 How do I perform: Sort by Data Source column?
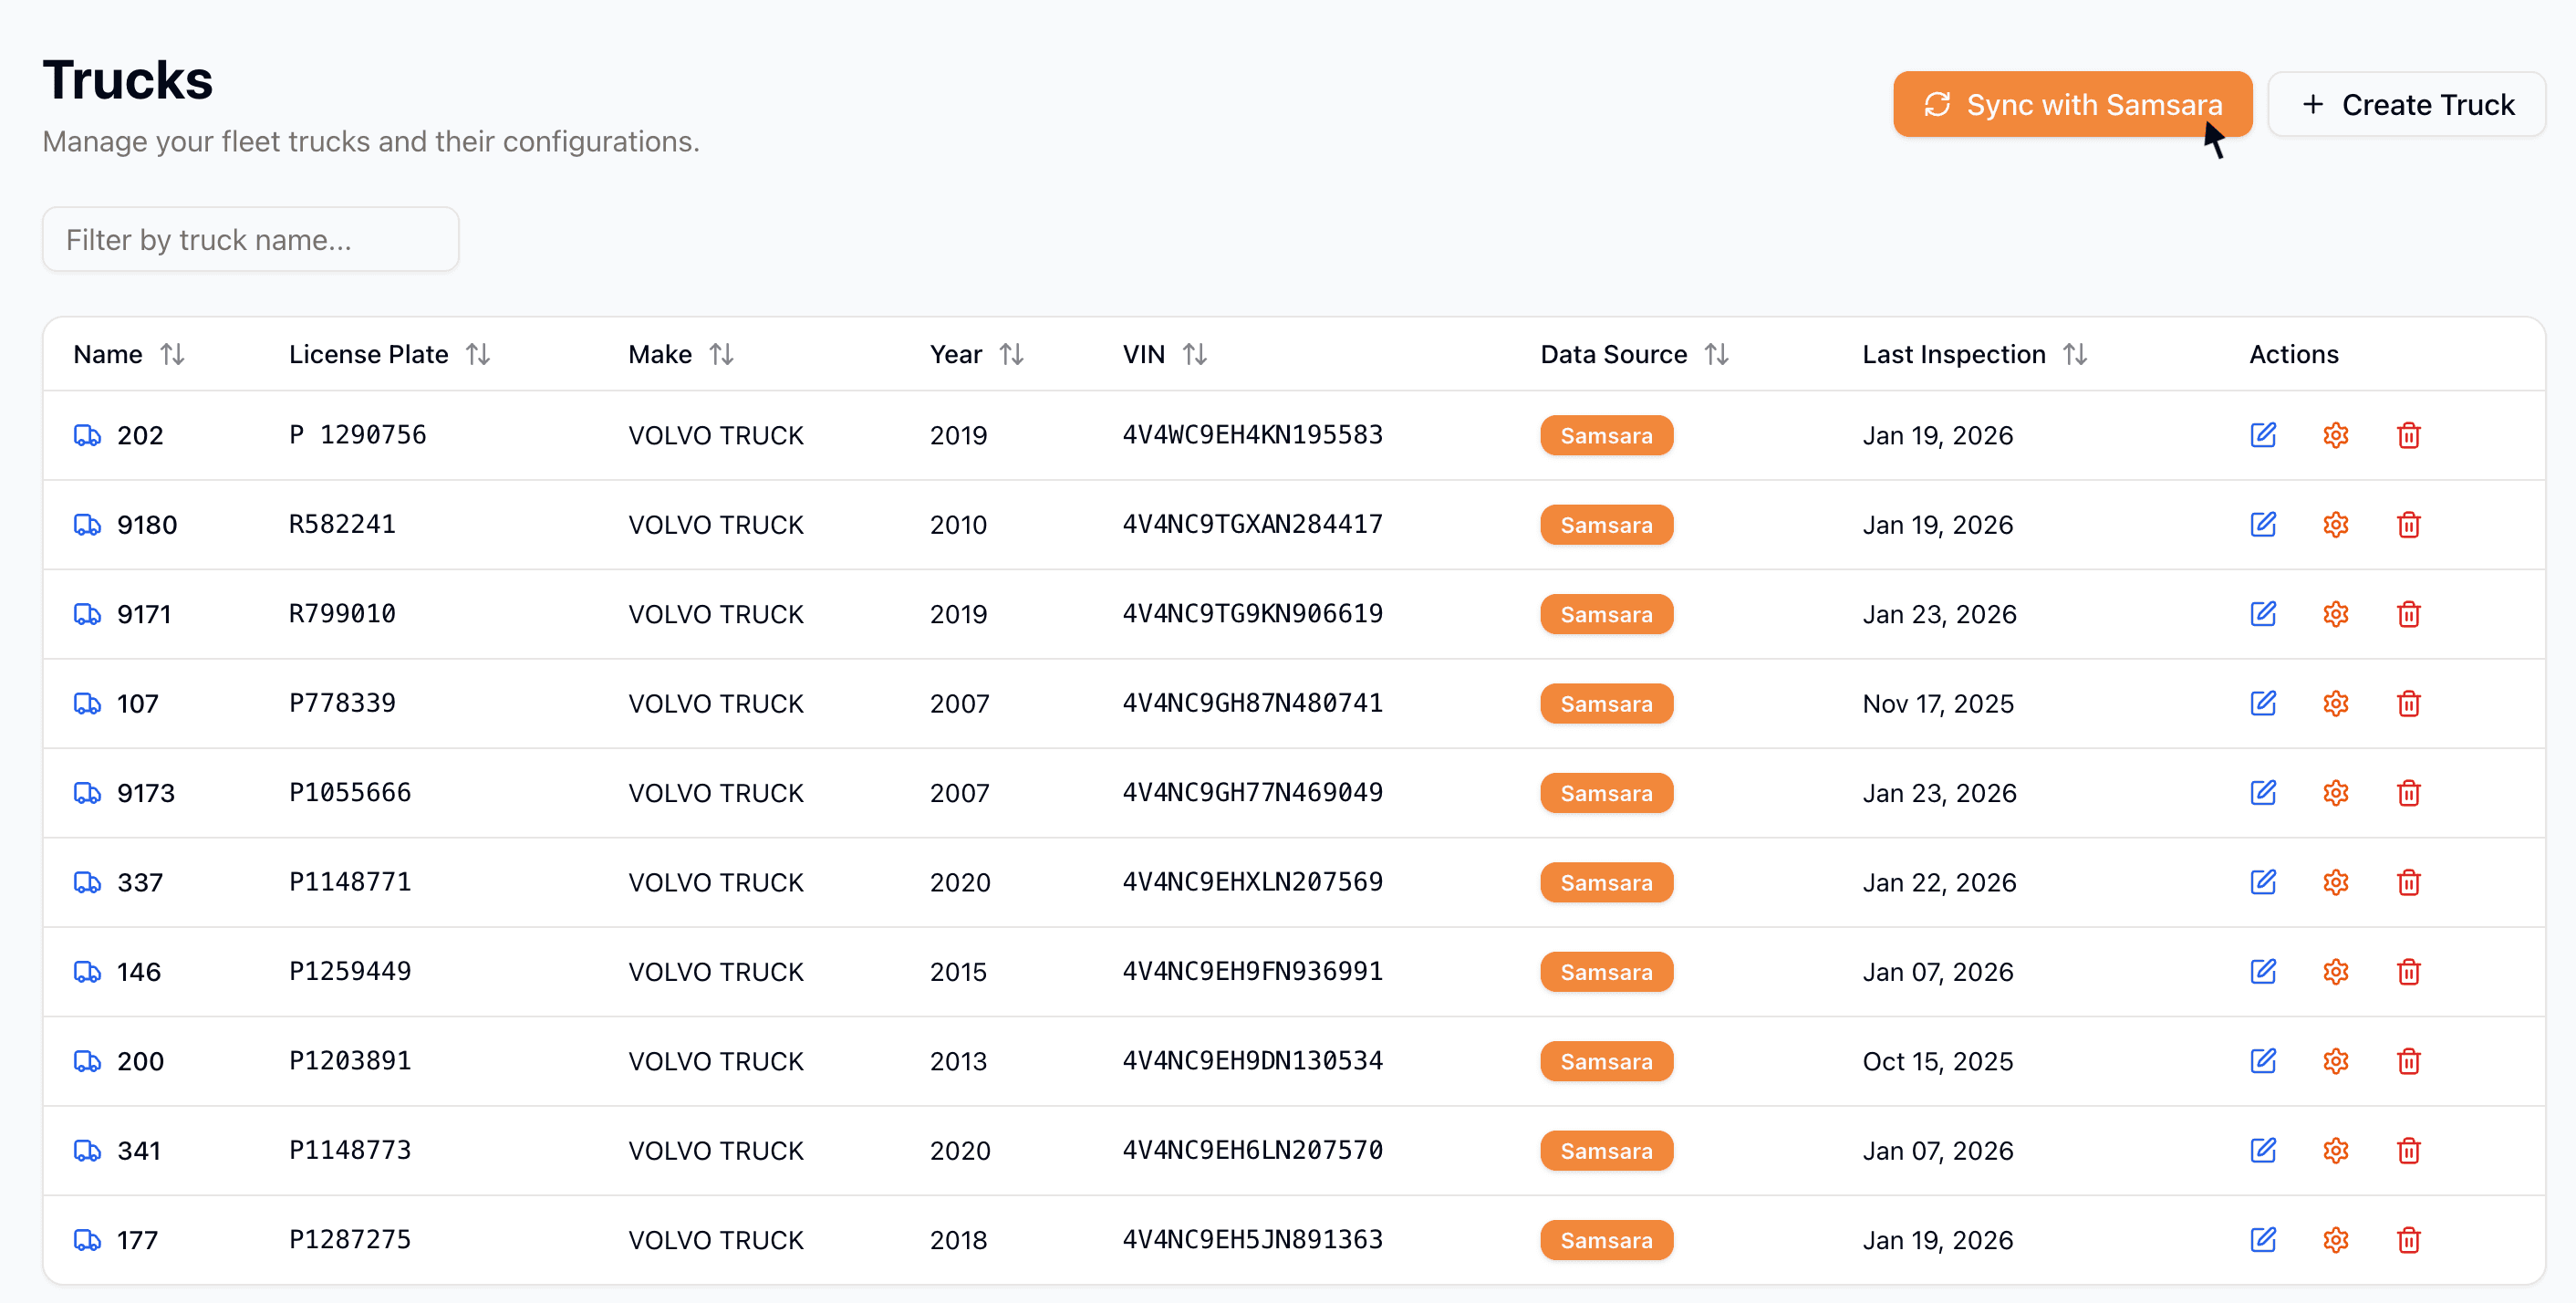(x=1716, y=354)
